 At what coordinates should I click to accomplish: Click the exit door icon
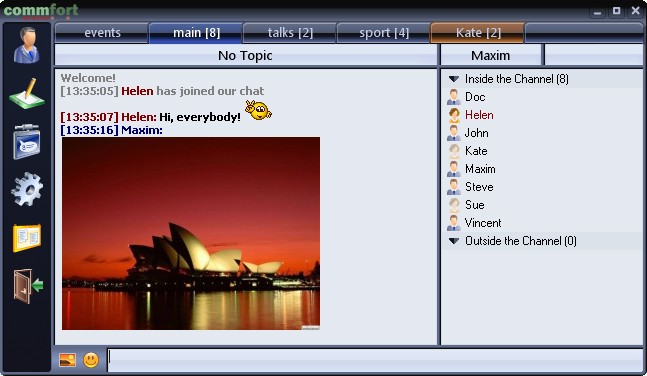click(28, 286)
